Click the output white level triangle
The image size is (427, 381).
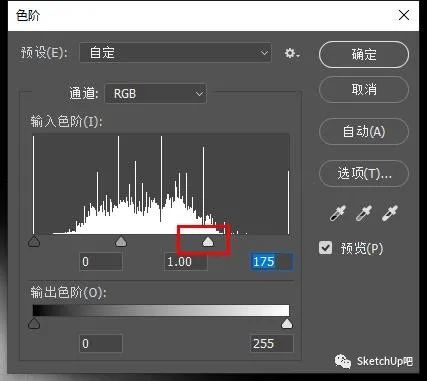tap(287, 323)
